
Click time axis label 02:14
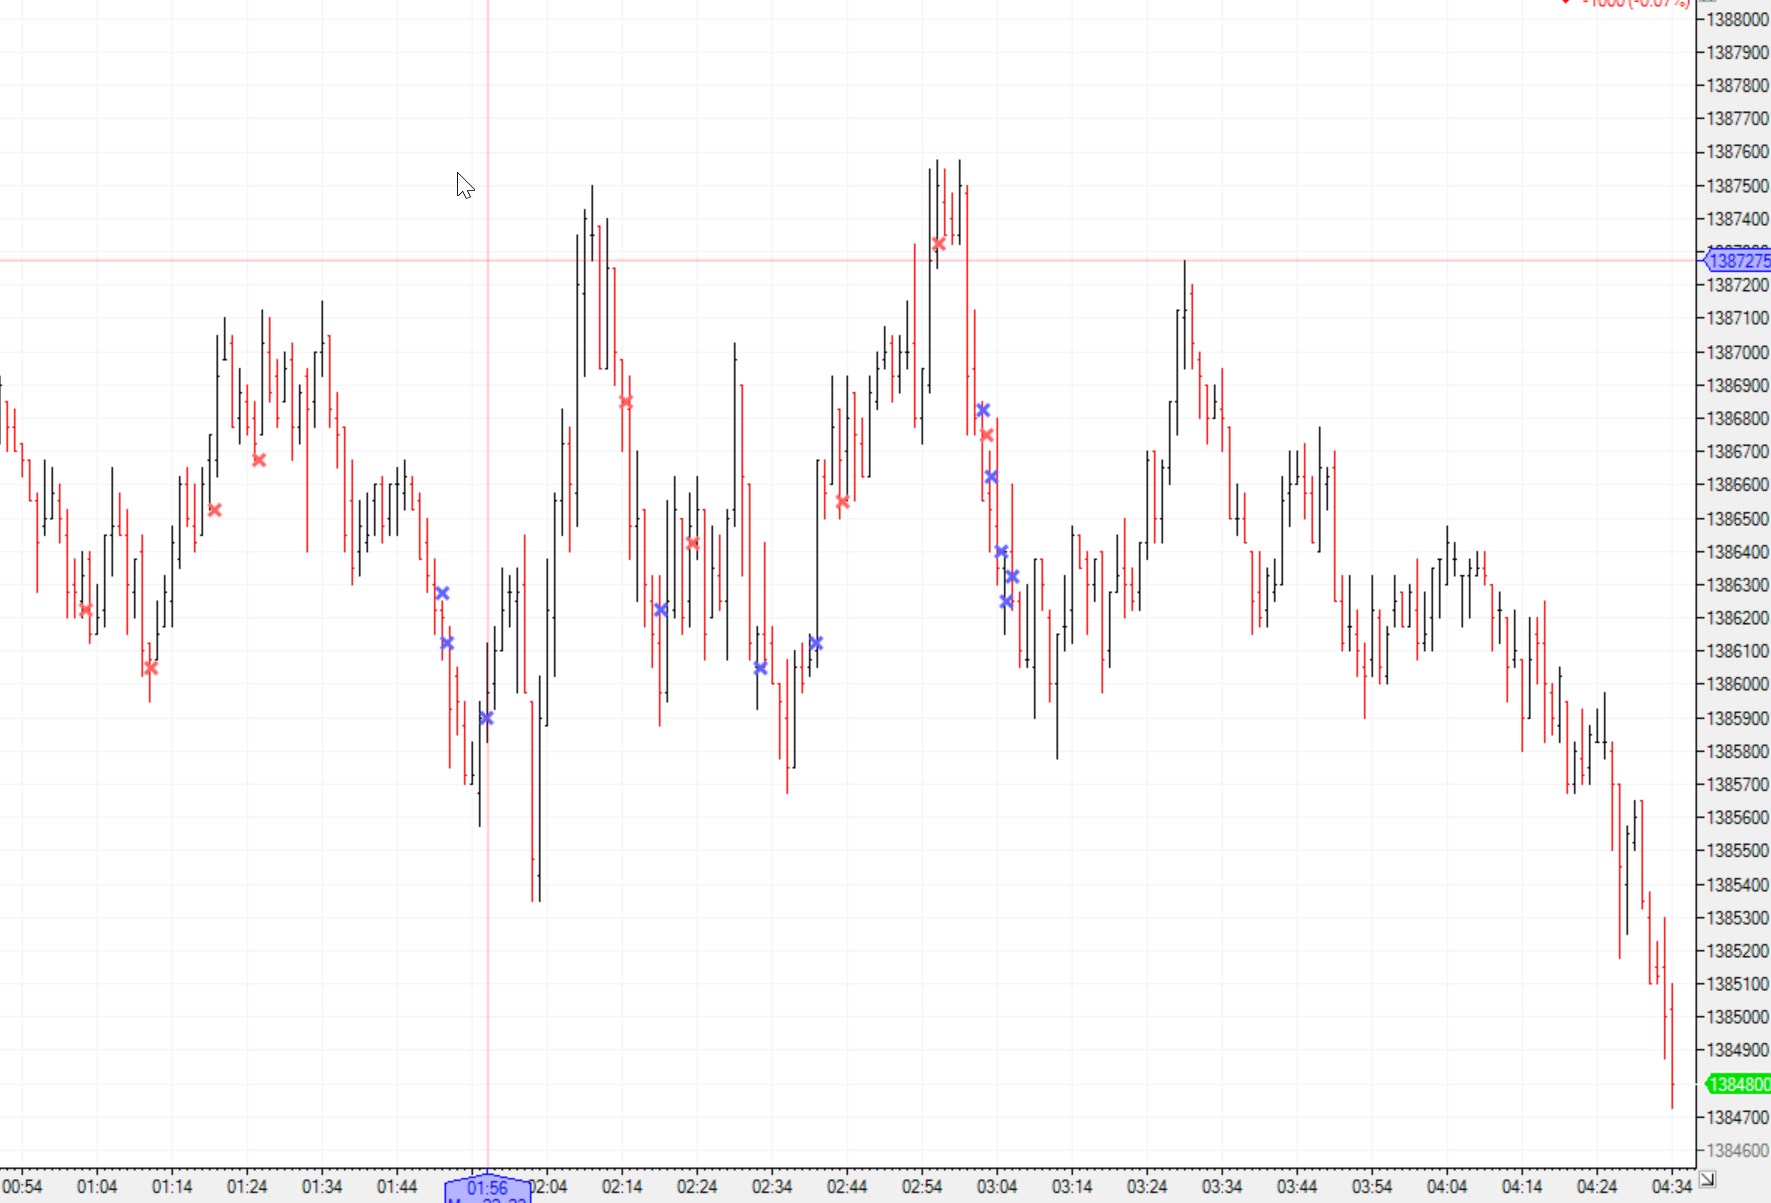pyautogui.click(x=622, y=1187)
